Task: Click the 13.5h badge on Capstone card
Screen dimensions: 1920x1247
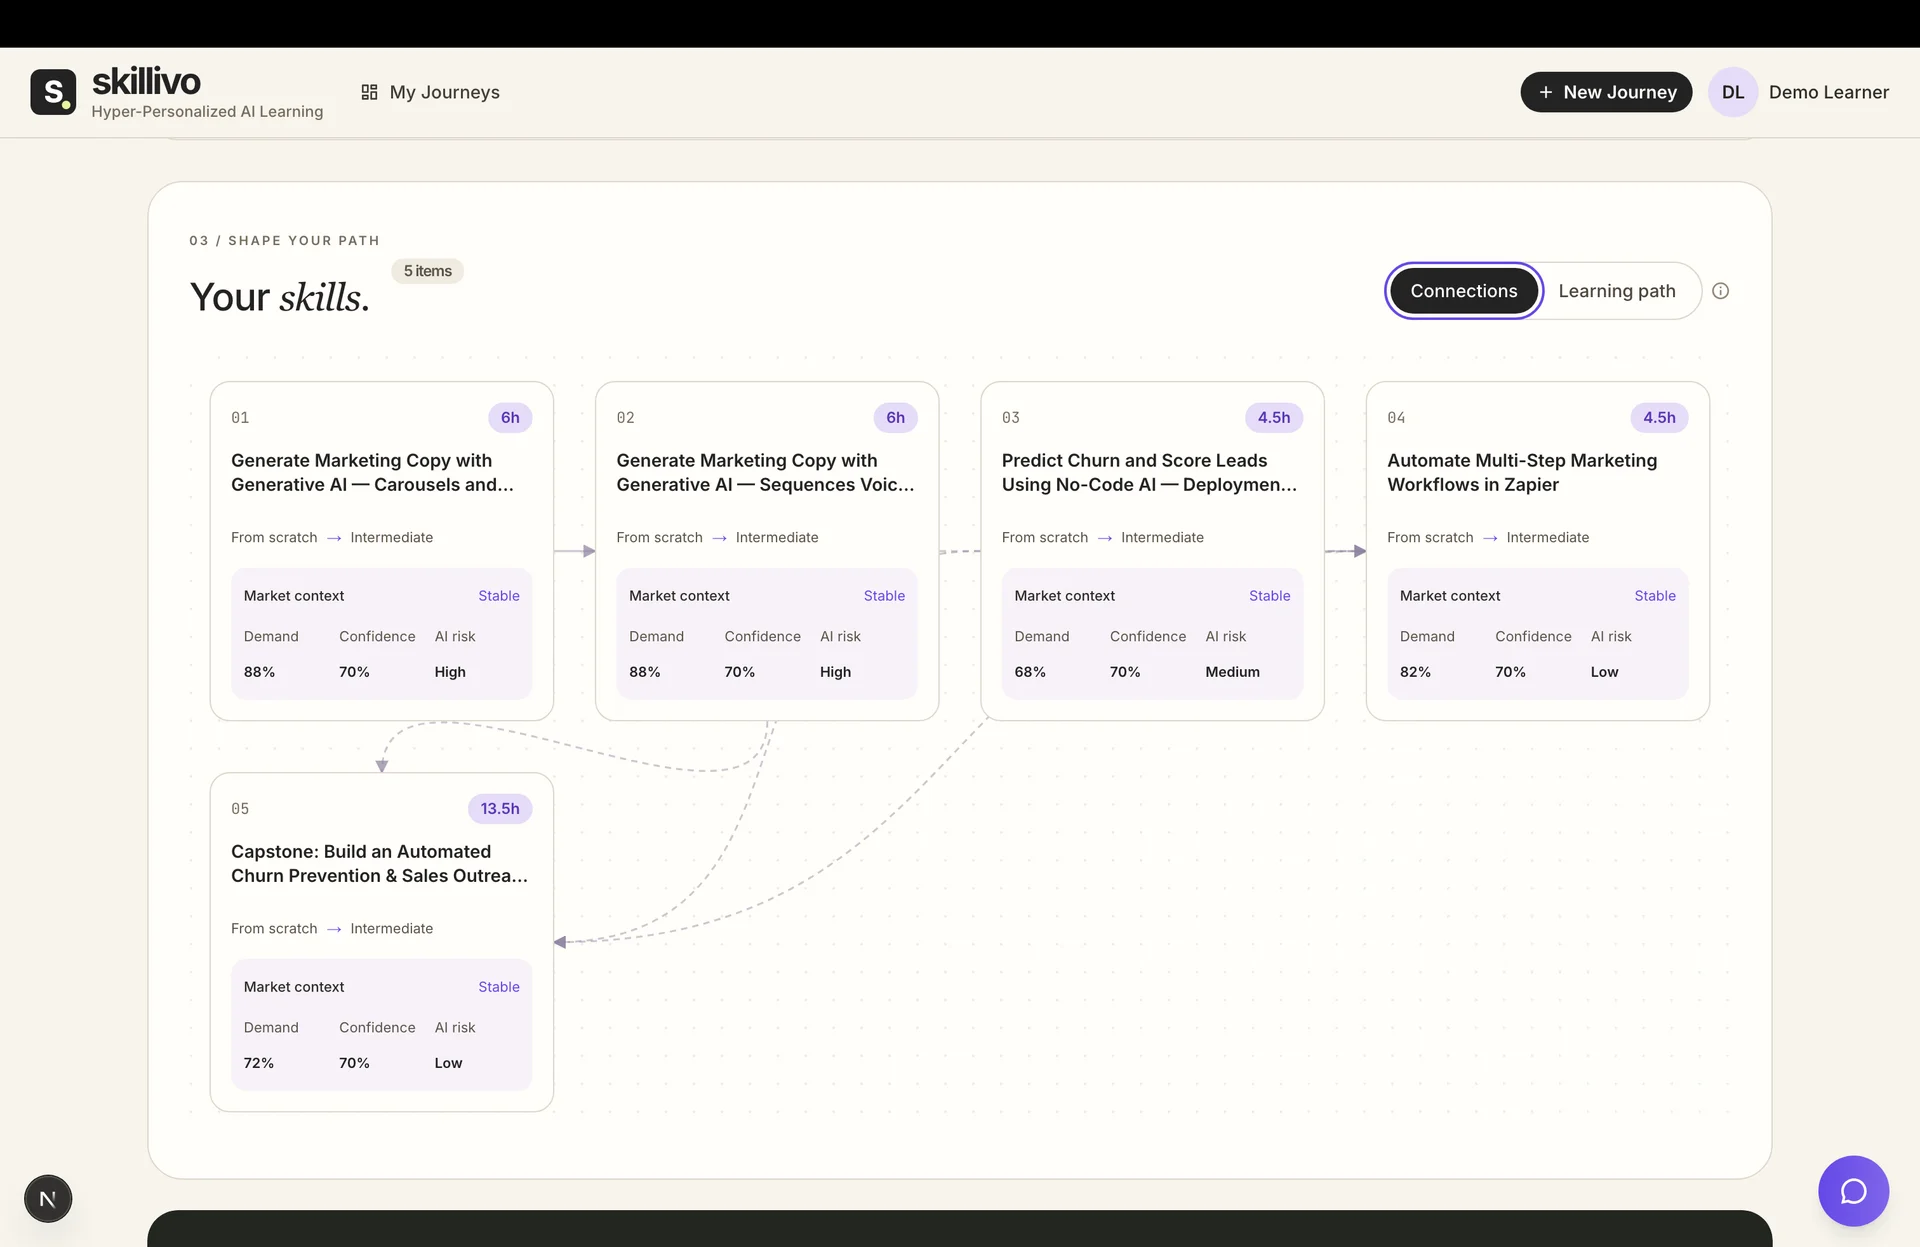Action: pyautogui.click(x=500, y=809)
